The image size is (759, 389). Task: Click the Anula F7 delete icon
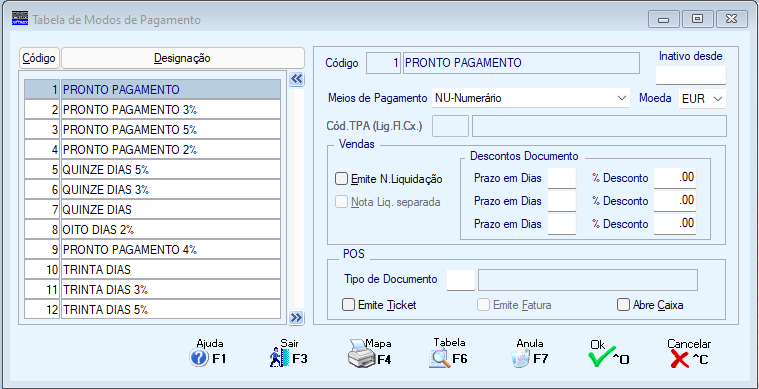(x=521, y=359)
